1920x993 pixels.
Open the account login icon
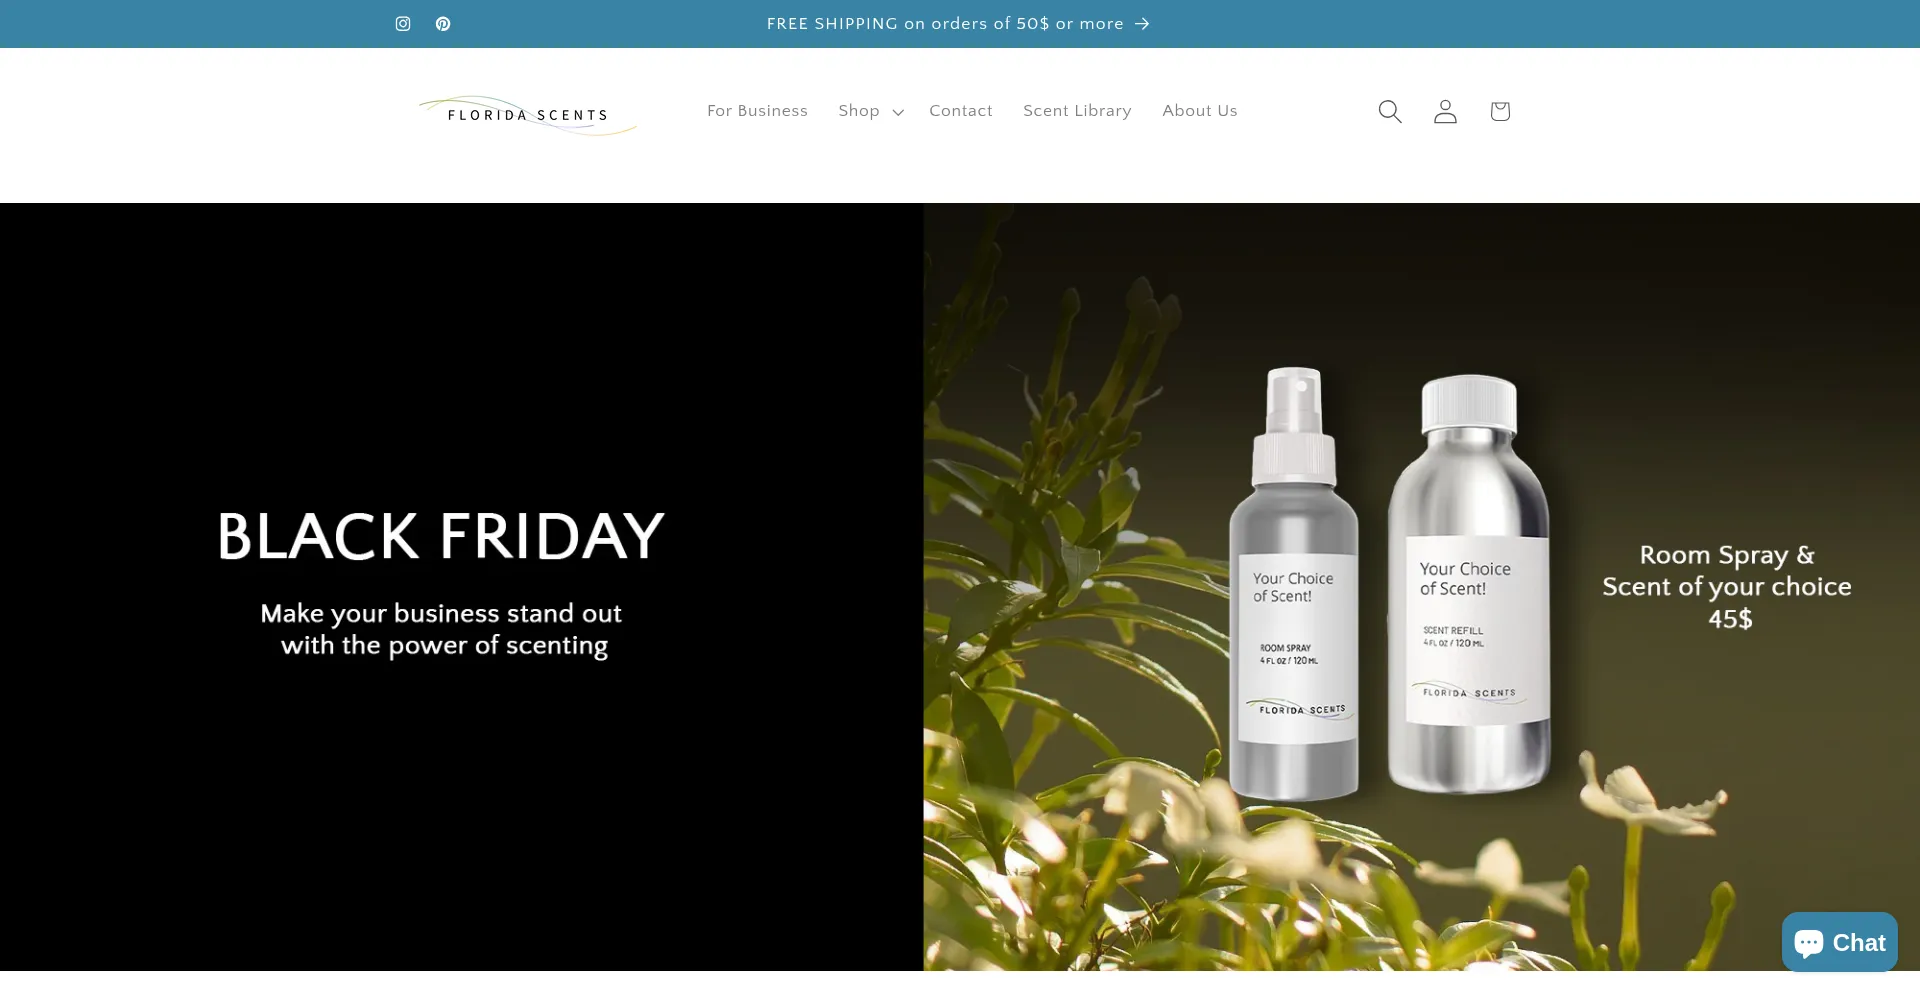point(1445,111)
